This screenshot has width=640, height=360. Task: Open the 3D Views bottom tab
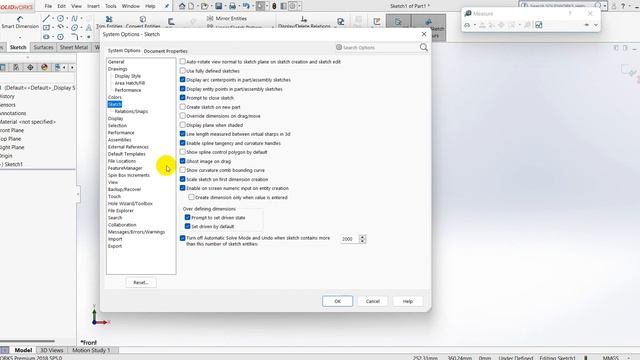pyautogui.click(x=52, y=350)
